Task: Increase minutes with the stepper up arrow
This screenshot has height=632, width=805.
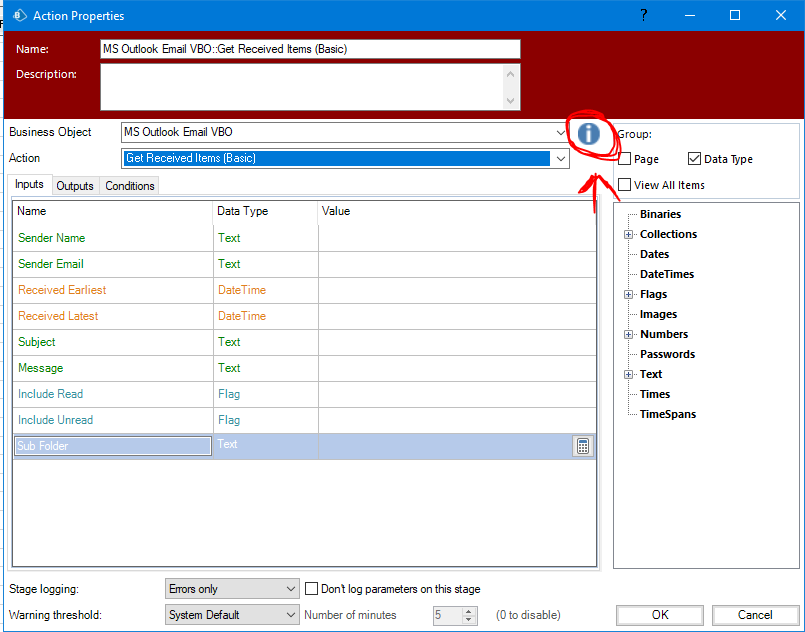Action: pos(469,611)
